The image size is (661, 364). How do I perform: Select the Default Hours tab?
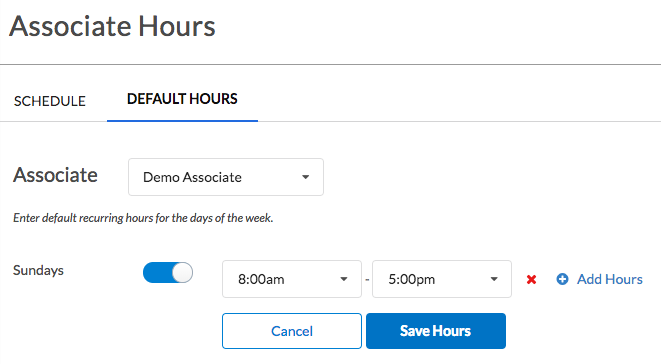pyautogui.click(x=182, y=99)
